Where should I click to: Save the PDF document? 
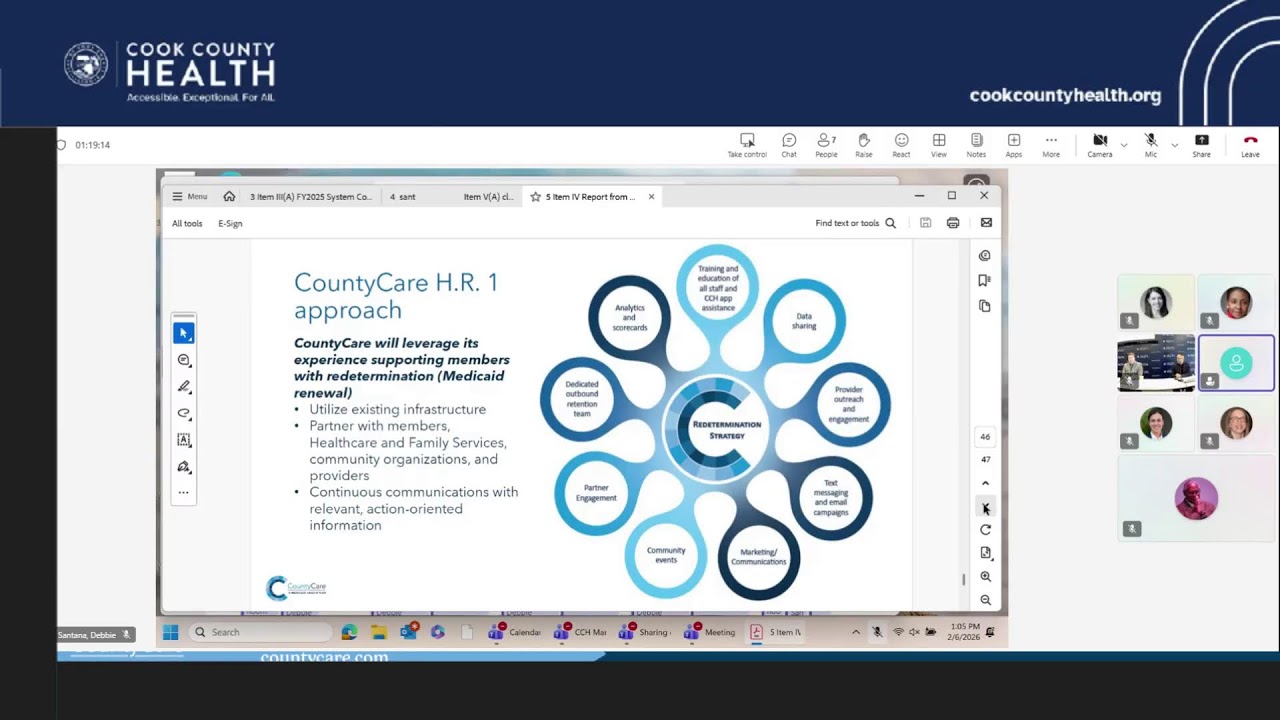(926, 223)
